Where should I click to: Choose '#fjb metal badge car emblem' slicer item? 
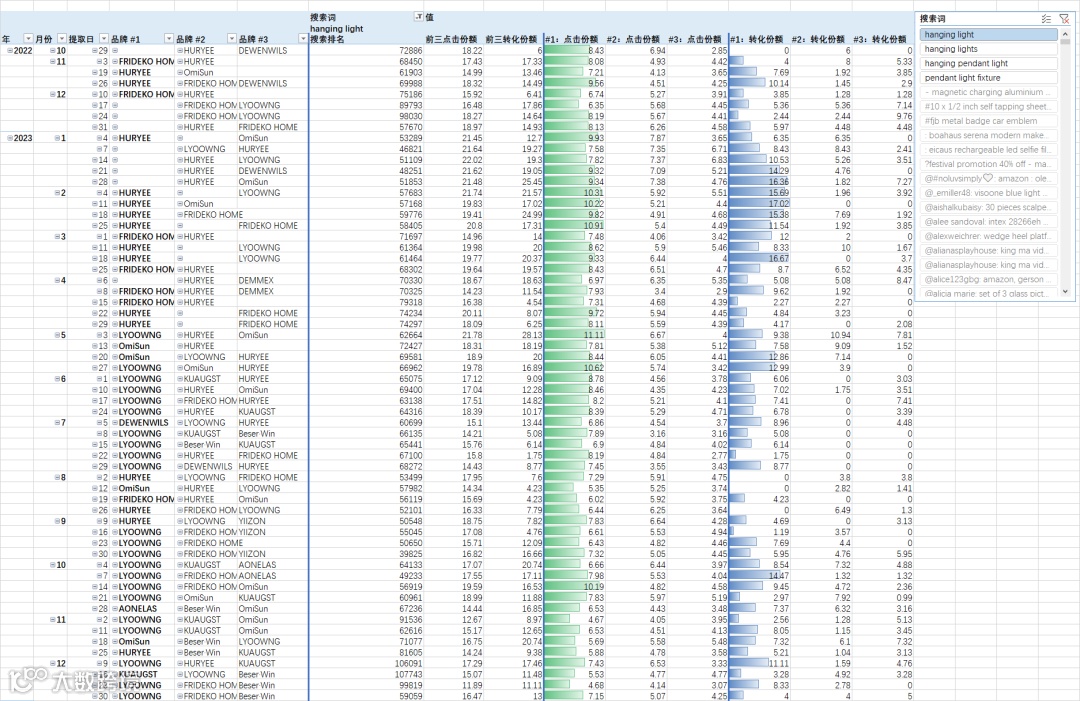click(988, 121)
